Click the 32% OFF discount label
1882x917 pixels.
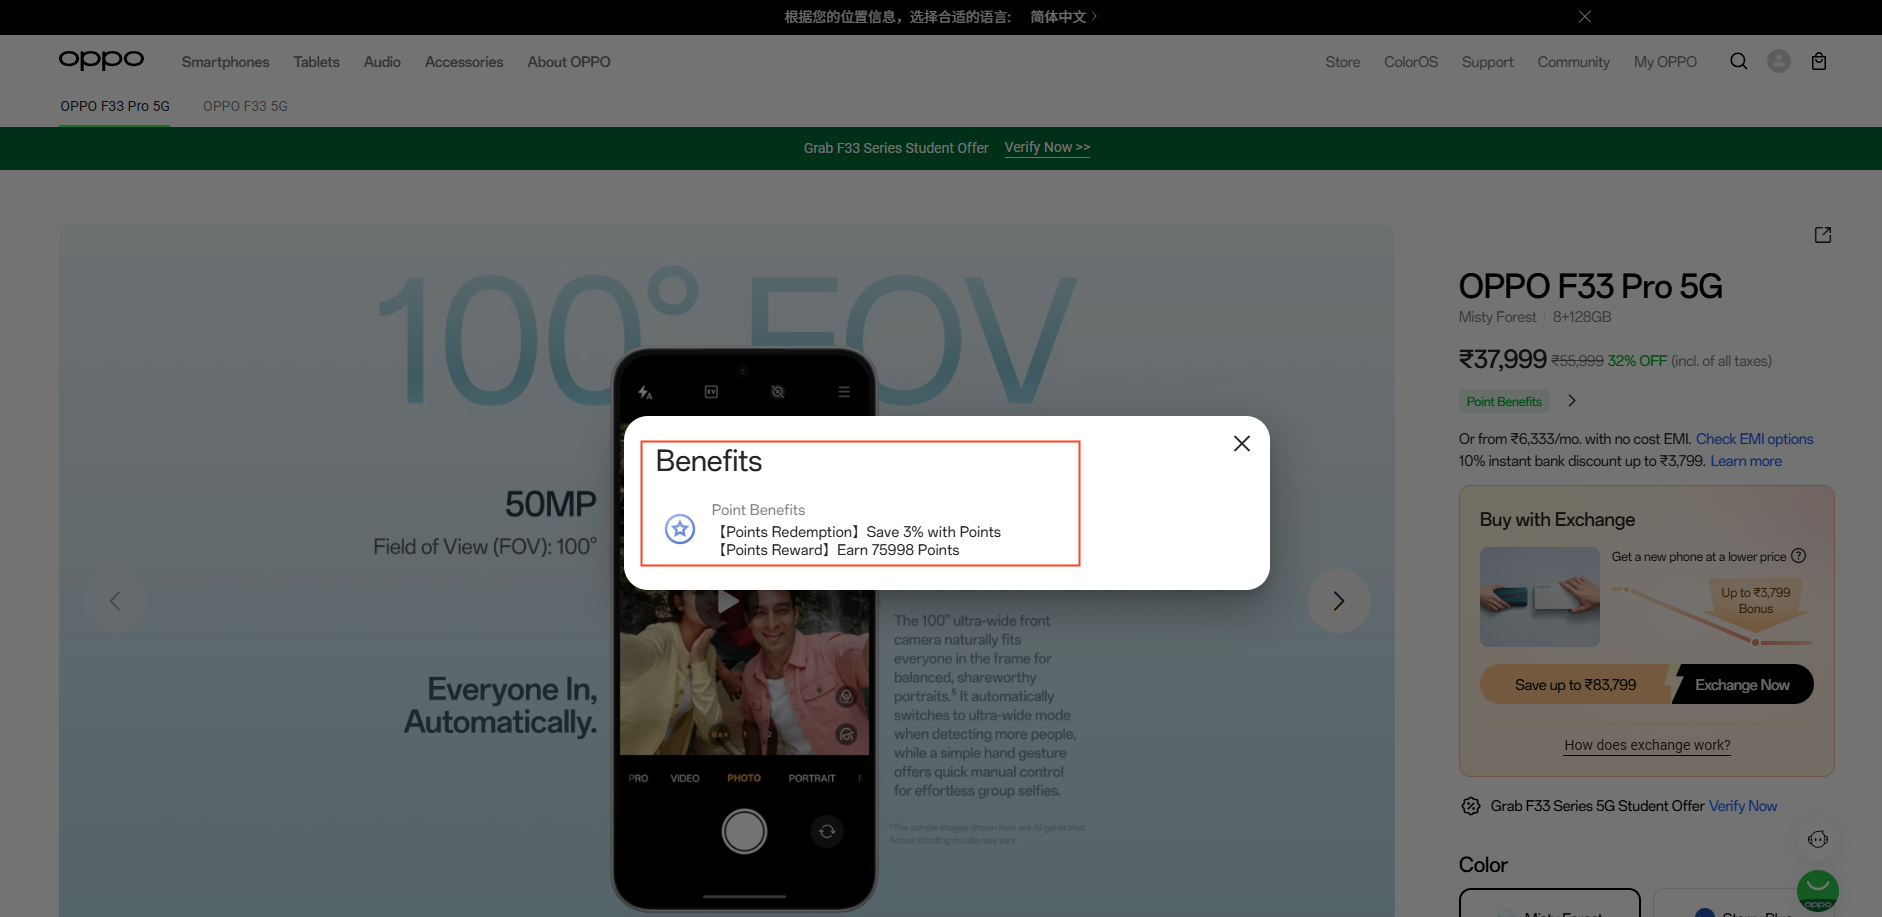1637,361
